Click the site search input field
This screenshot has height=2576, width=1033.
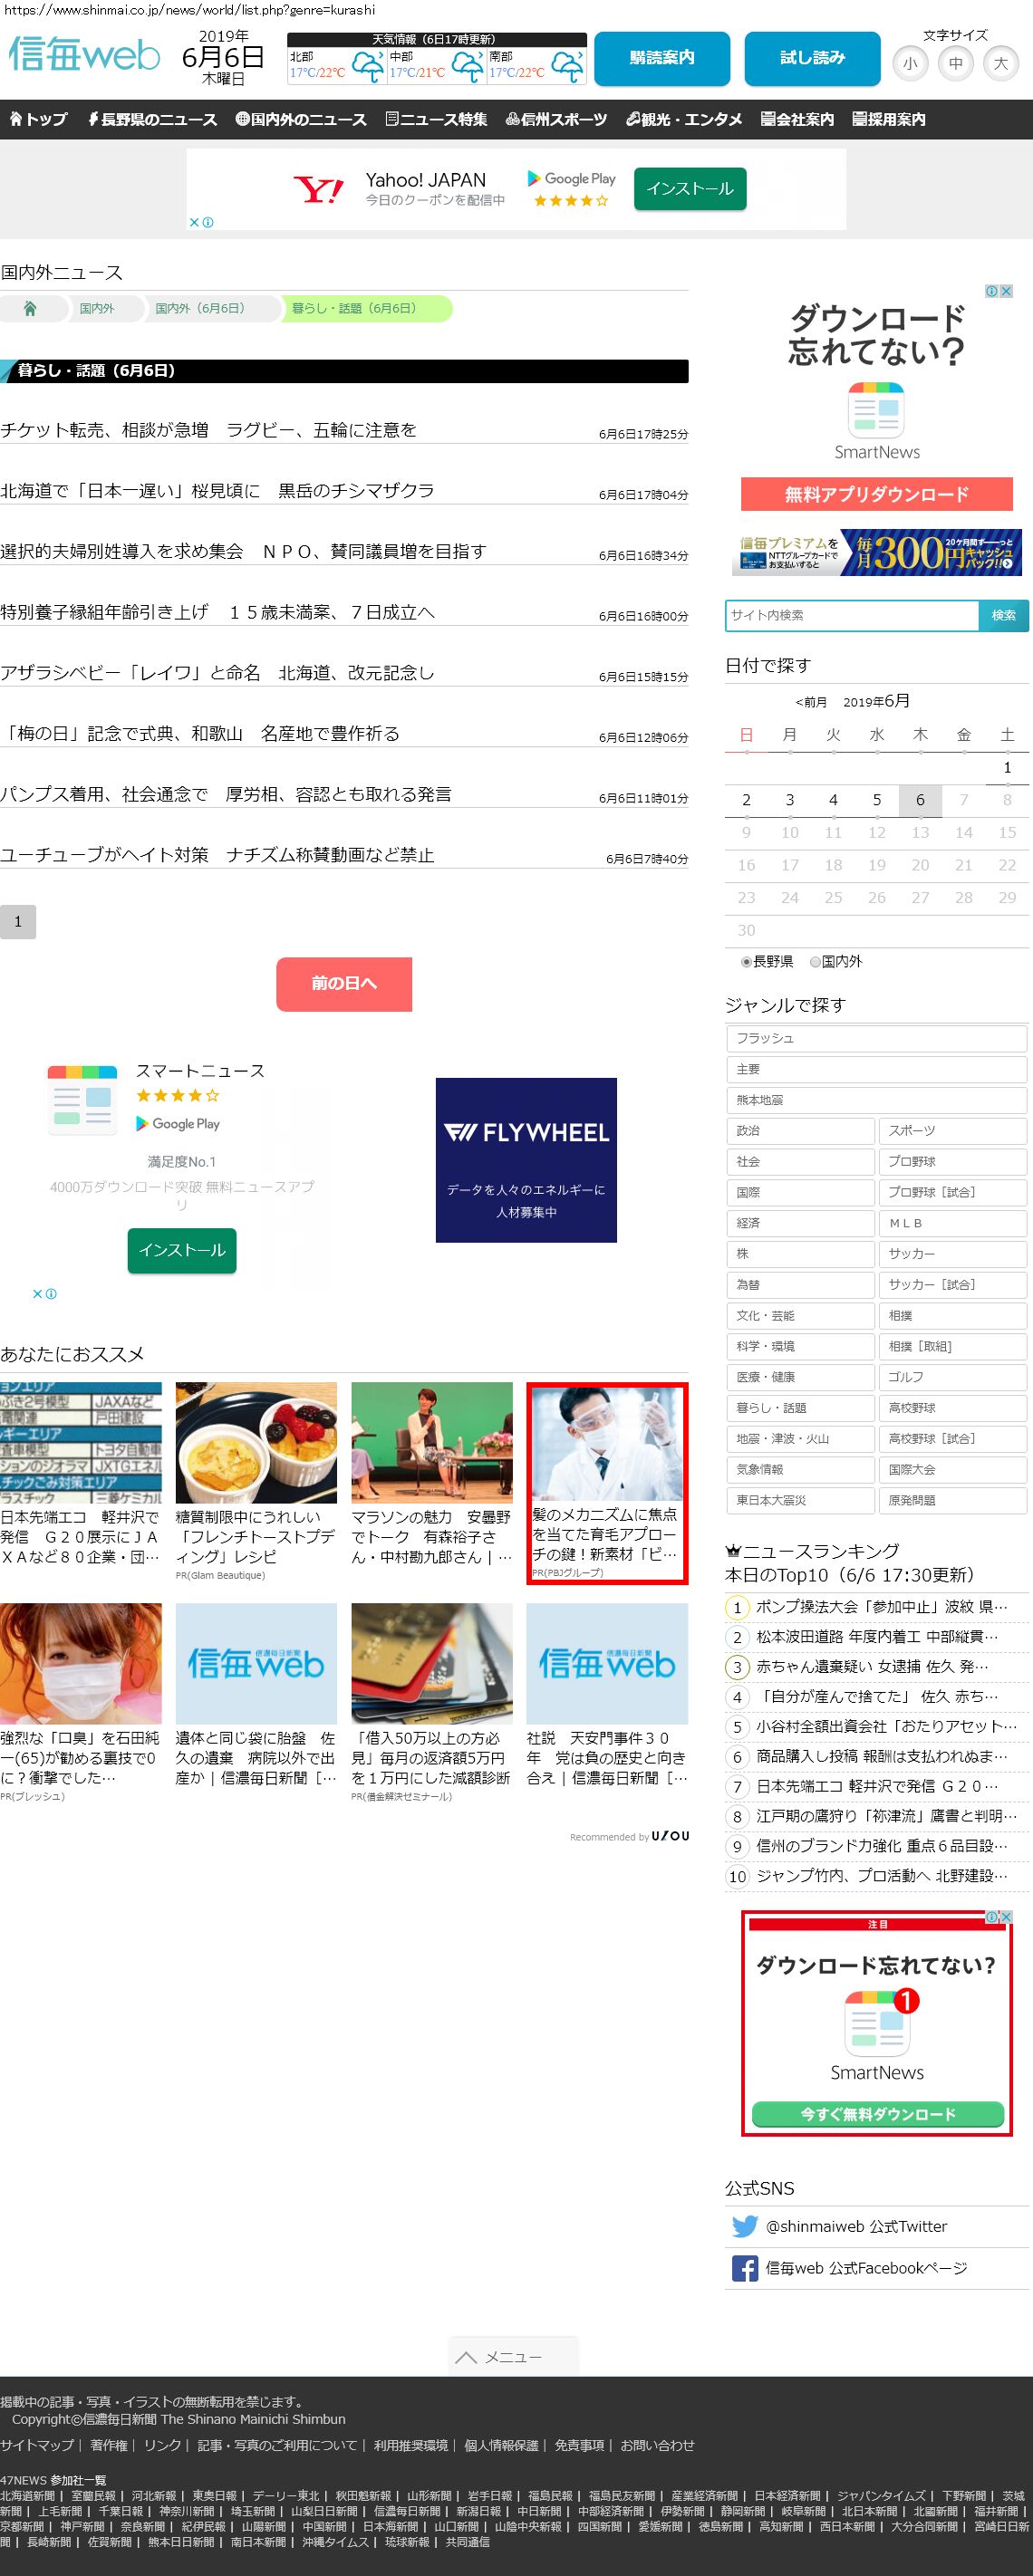click(851, 615)
